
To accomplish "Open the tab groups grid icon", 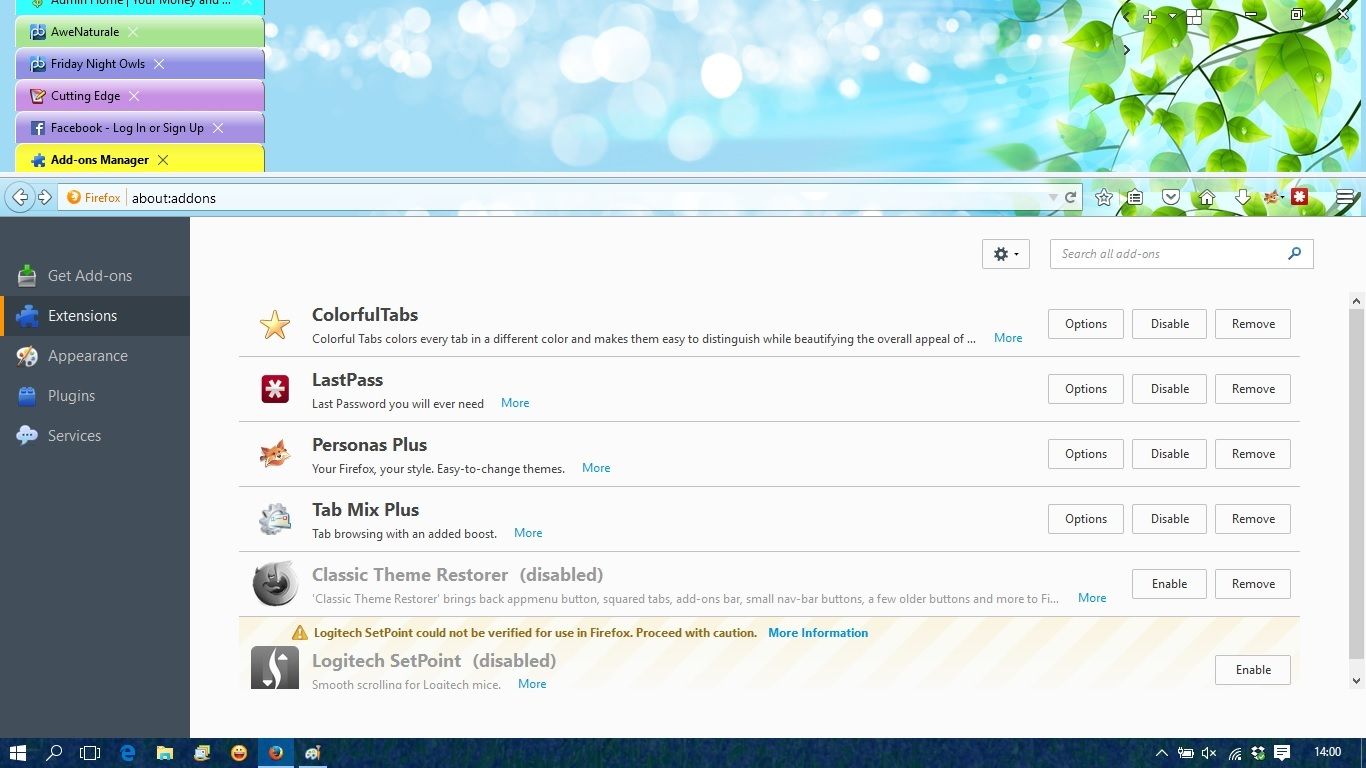I will [1194, 16].
